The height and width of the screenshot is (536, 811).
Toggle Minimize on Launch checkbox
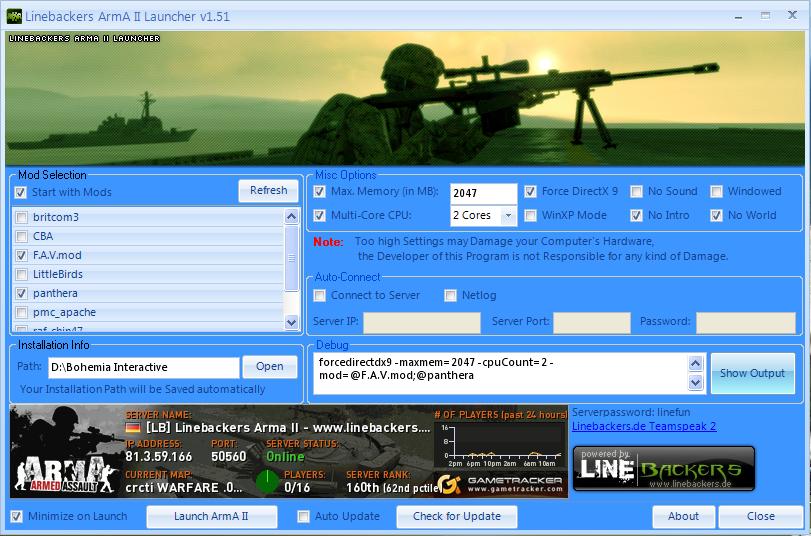click(17, 516)
